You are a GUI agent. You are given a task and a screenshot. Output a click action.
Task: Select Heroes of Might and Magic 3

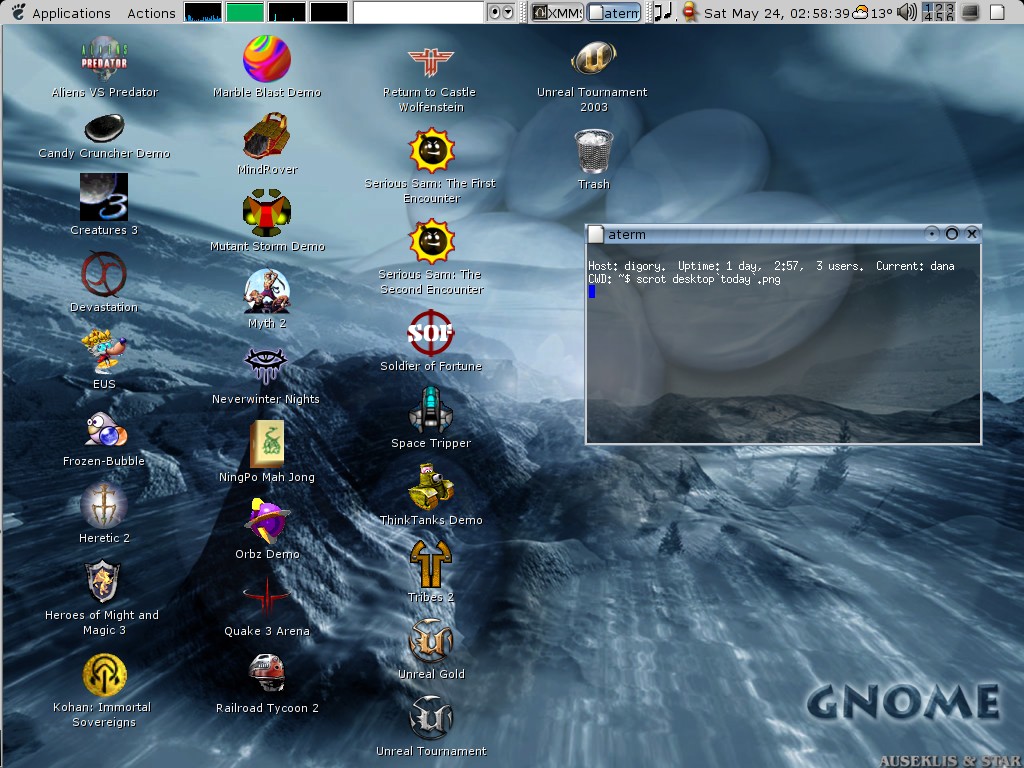103,581
